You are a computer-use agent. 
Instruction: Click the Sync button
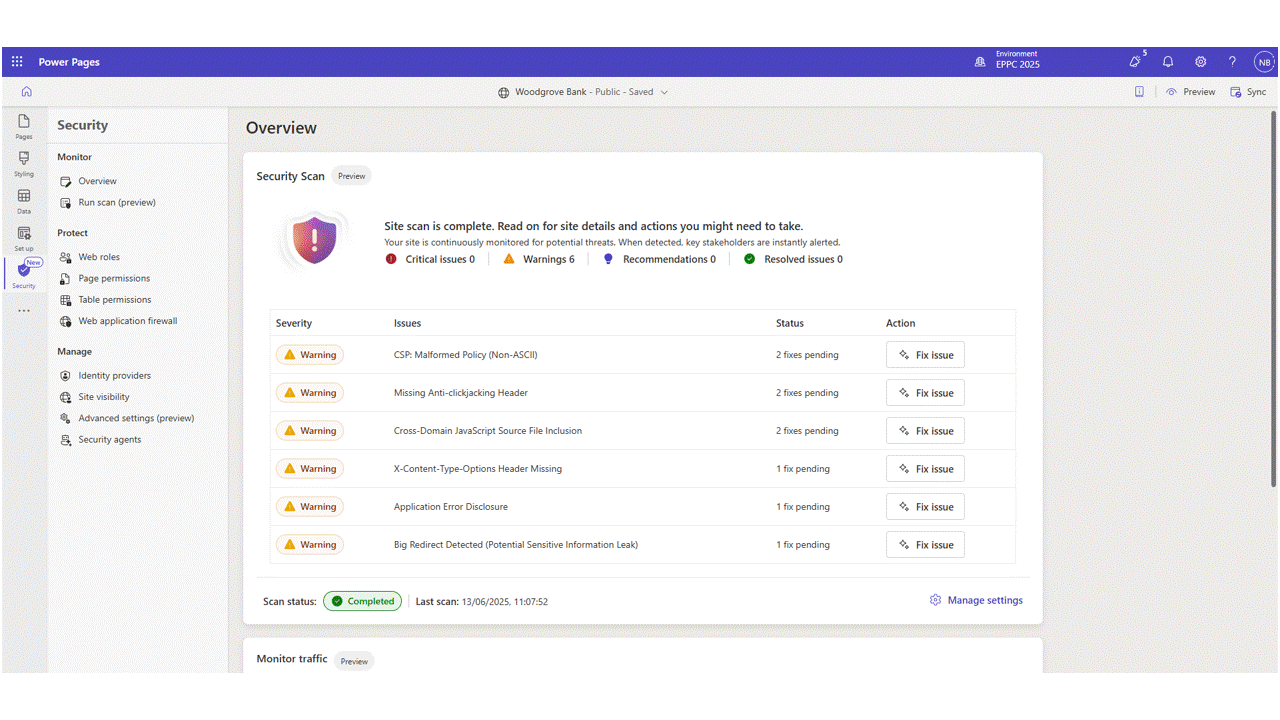pyautogui.click(x=1248, y=92)
